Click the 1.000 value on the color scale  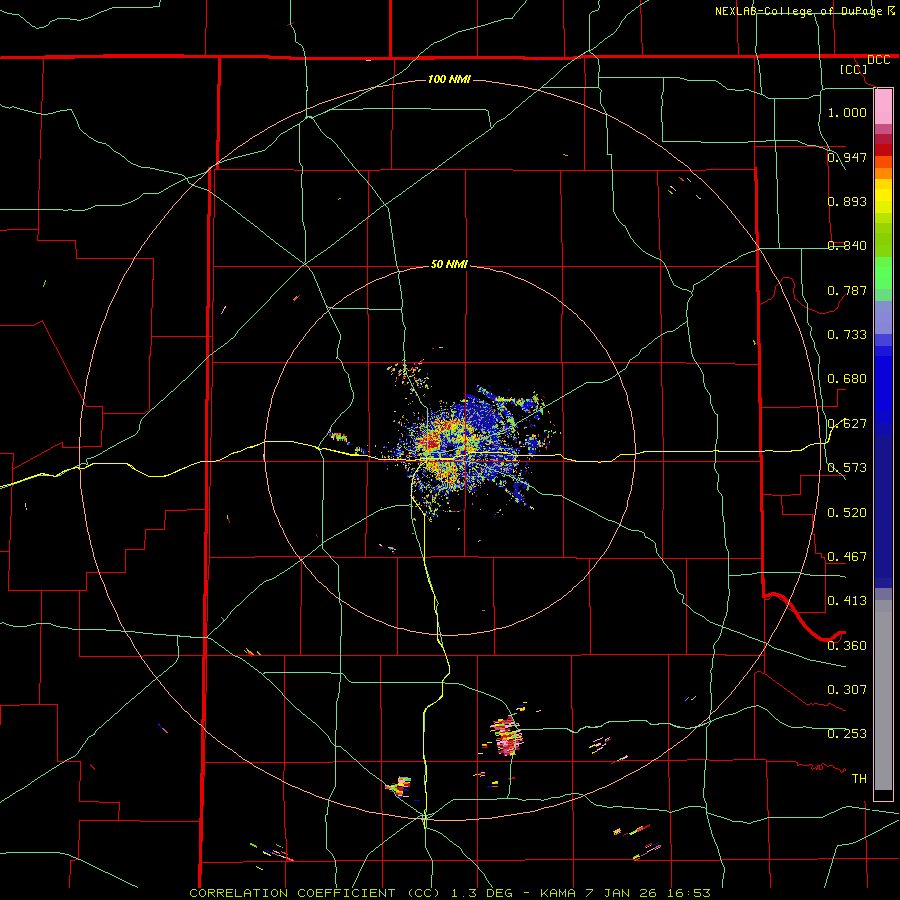tap(847, 112)
